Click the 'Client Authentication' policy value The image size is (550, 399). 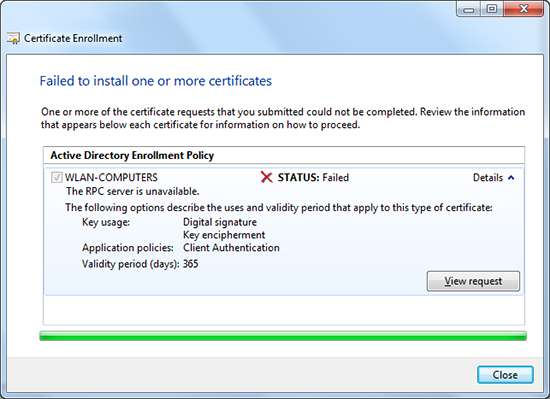[x=232, y=248]
